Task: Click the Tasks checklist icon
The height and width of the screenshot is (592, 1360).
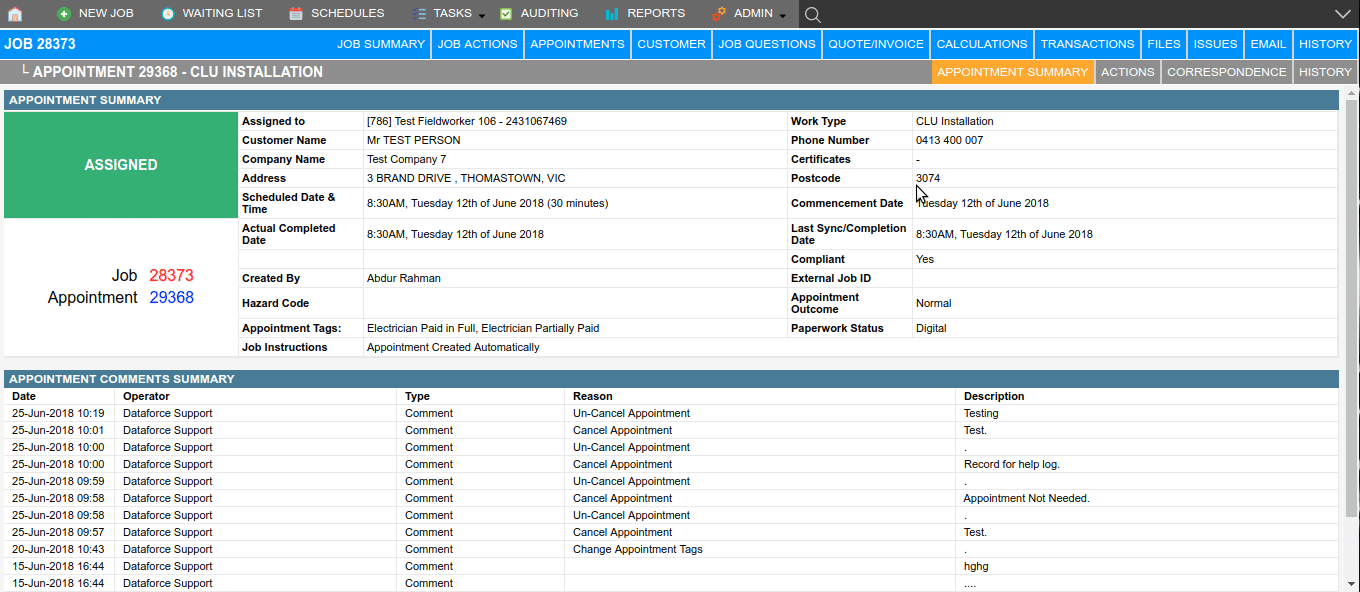Action: (x=418, y=14)
